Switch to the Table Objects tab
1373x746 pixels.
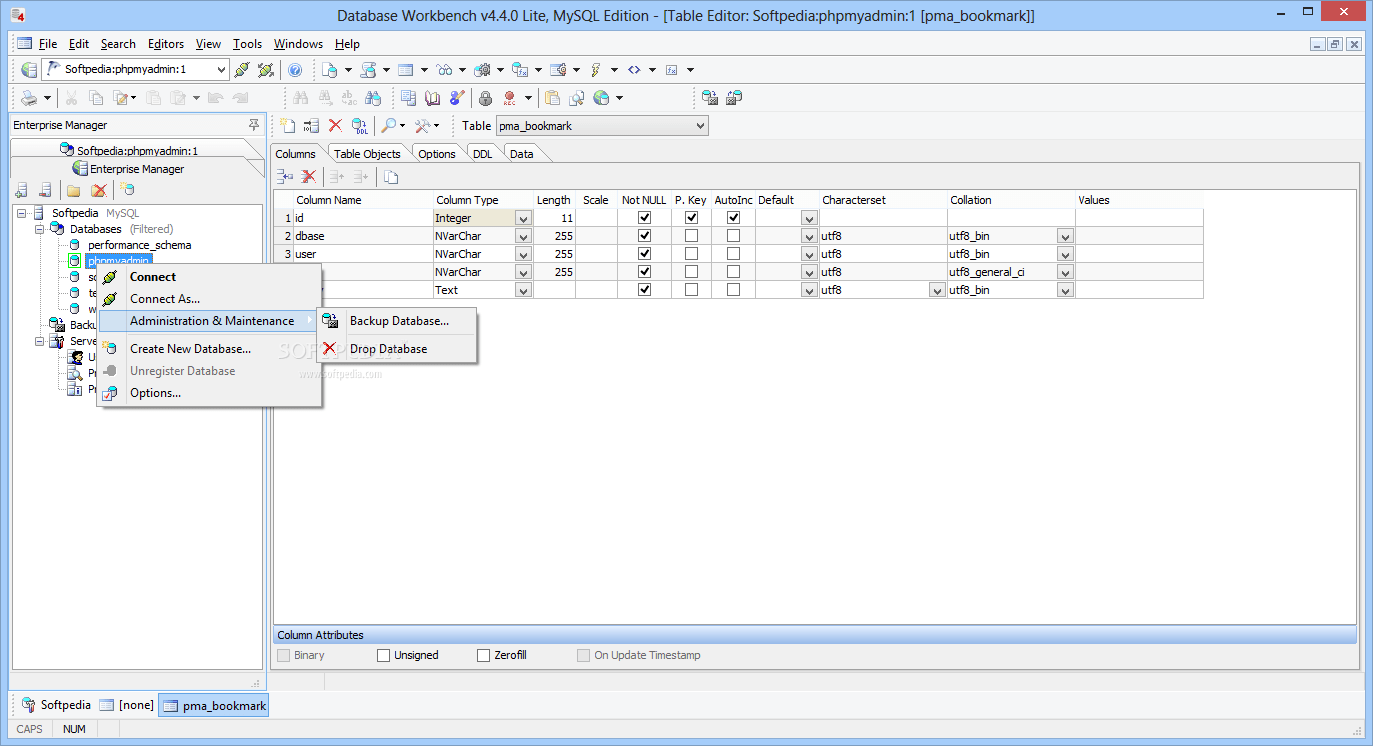pos(367,154)
